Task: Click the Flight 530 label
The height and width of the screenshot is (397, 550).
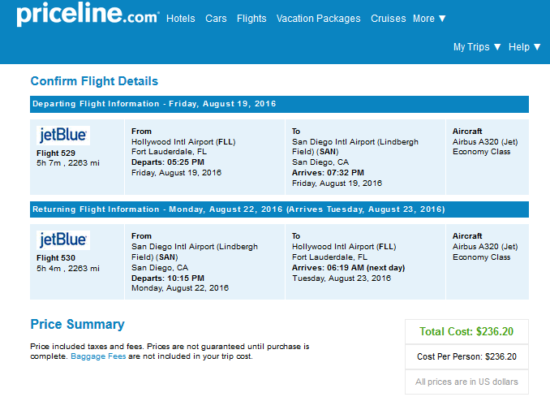Action: tap(56, 258)
